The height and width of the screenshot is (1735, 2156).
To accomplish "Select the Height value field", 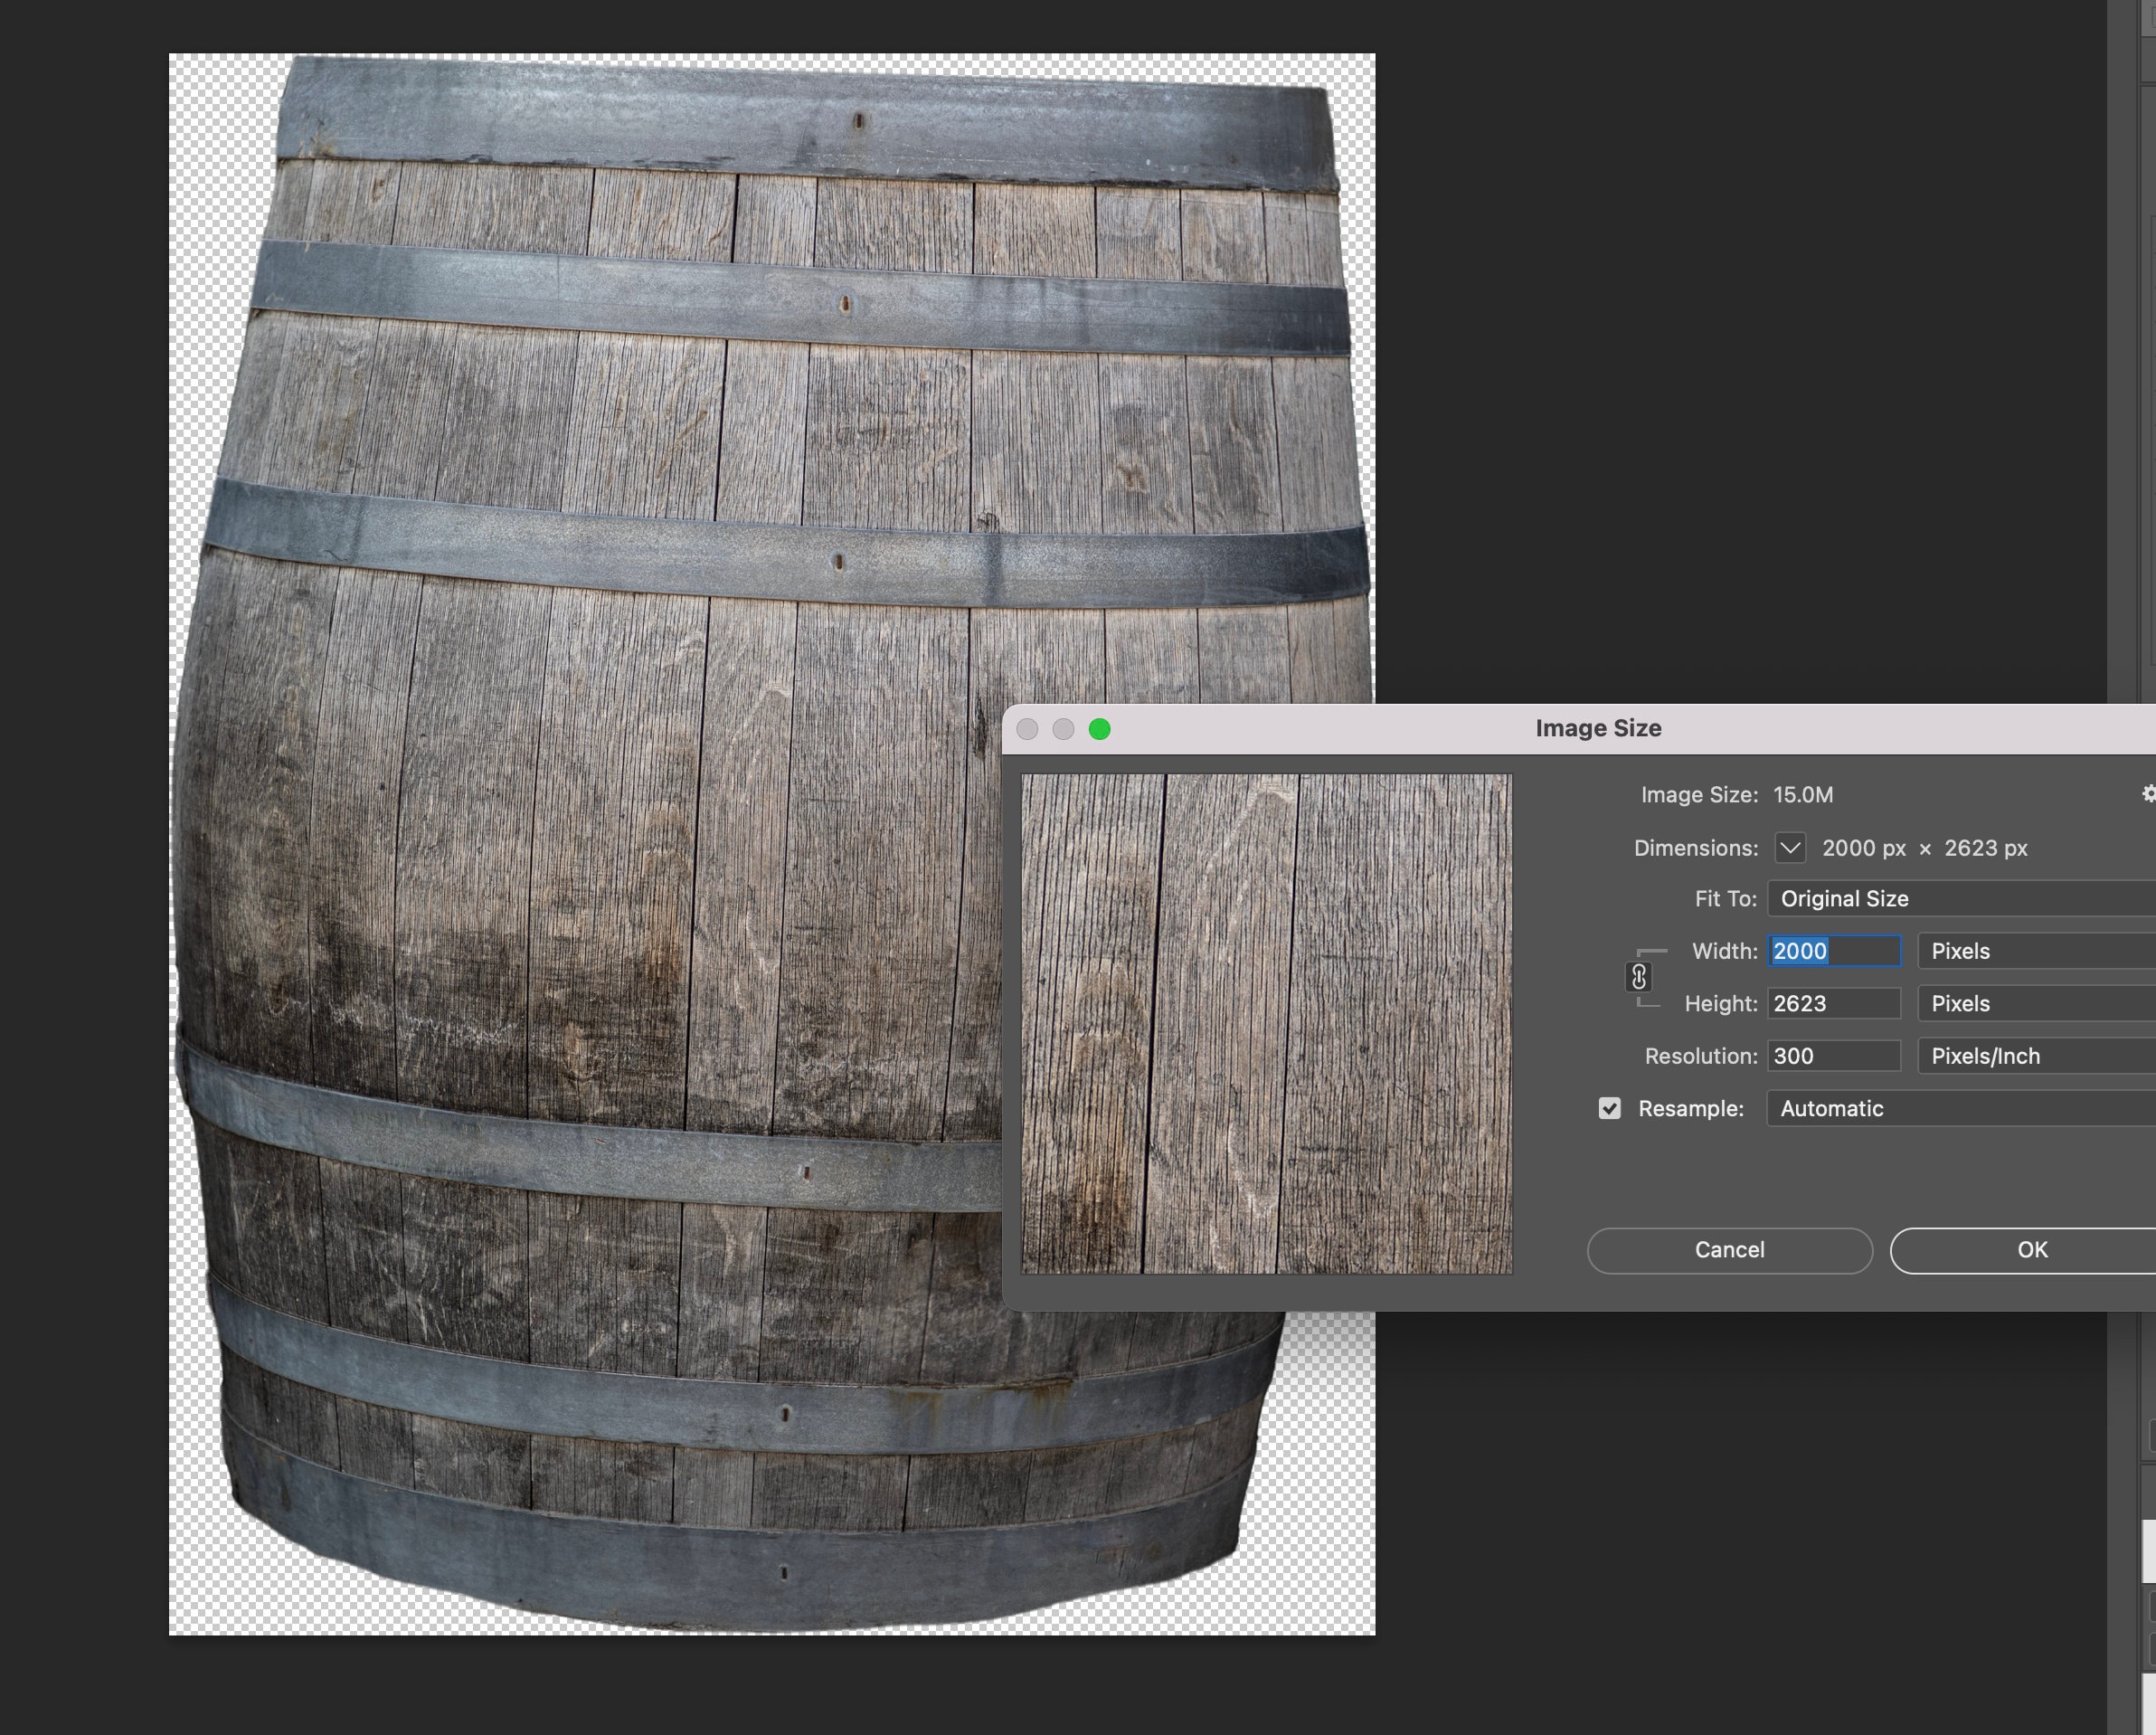I will pyautogui.click(x=1833, y=1003).
